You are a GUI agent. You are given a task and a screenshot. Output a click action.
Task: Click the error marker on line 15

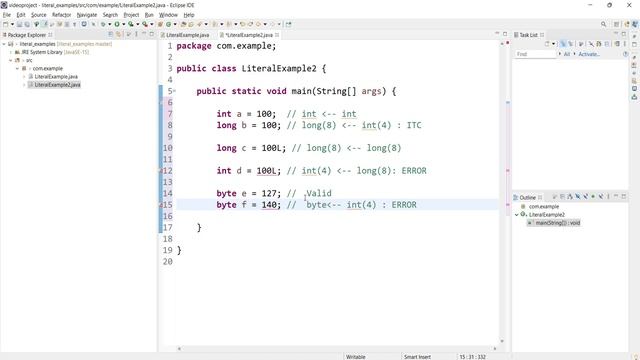[x=161, y=205]
